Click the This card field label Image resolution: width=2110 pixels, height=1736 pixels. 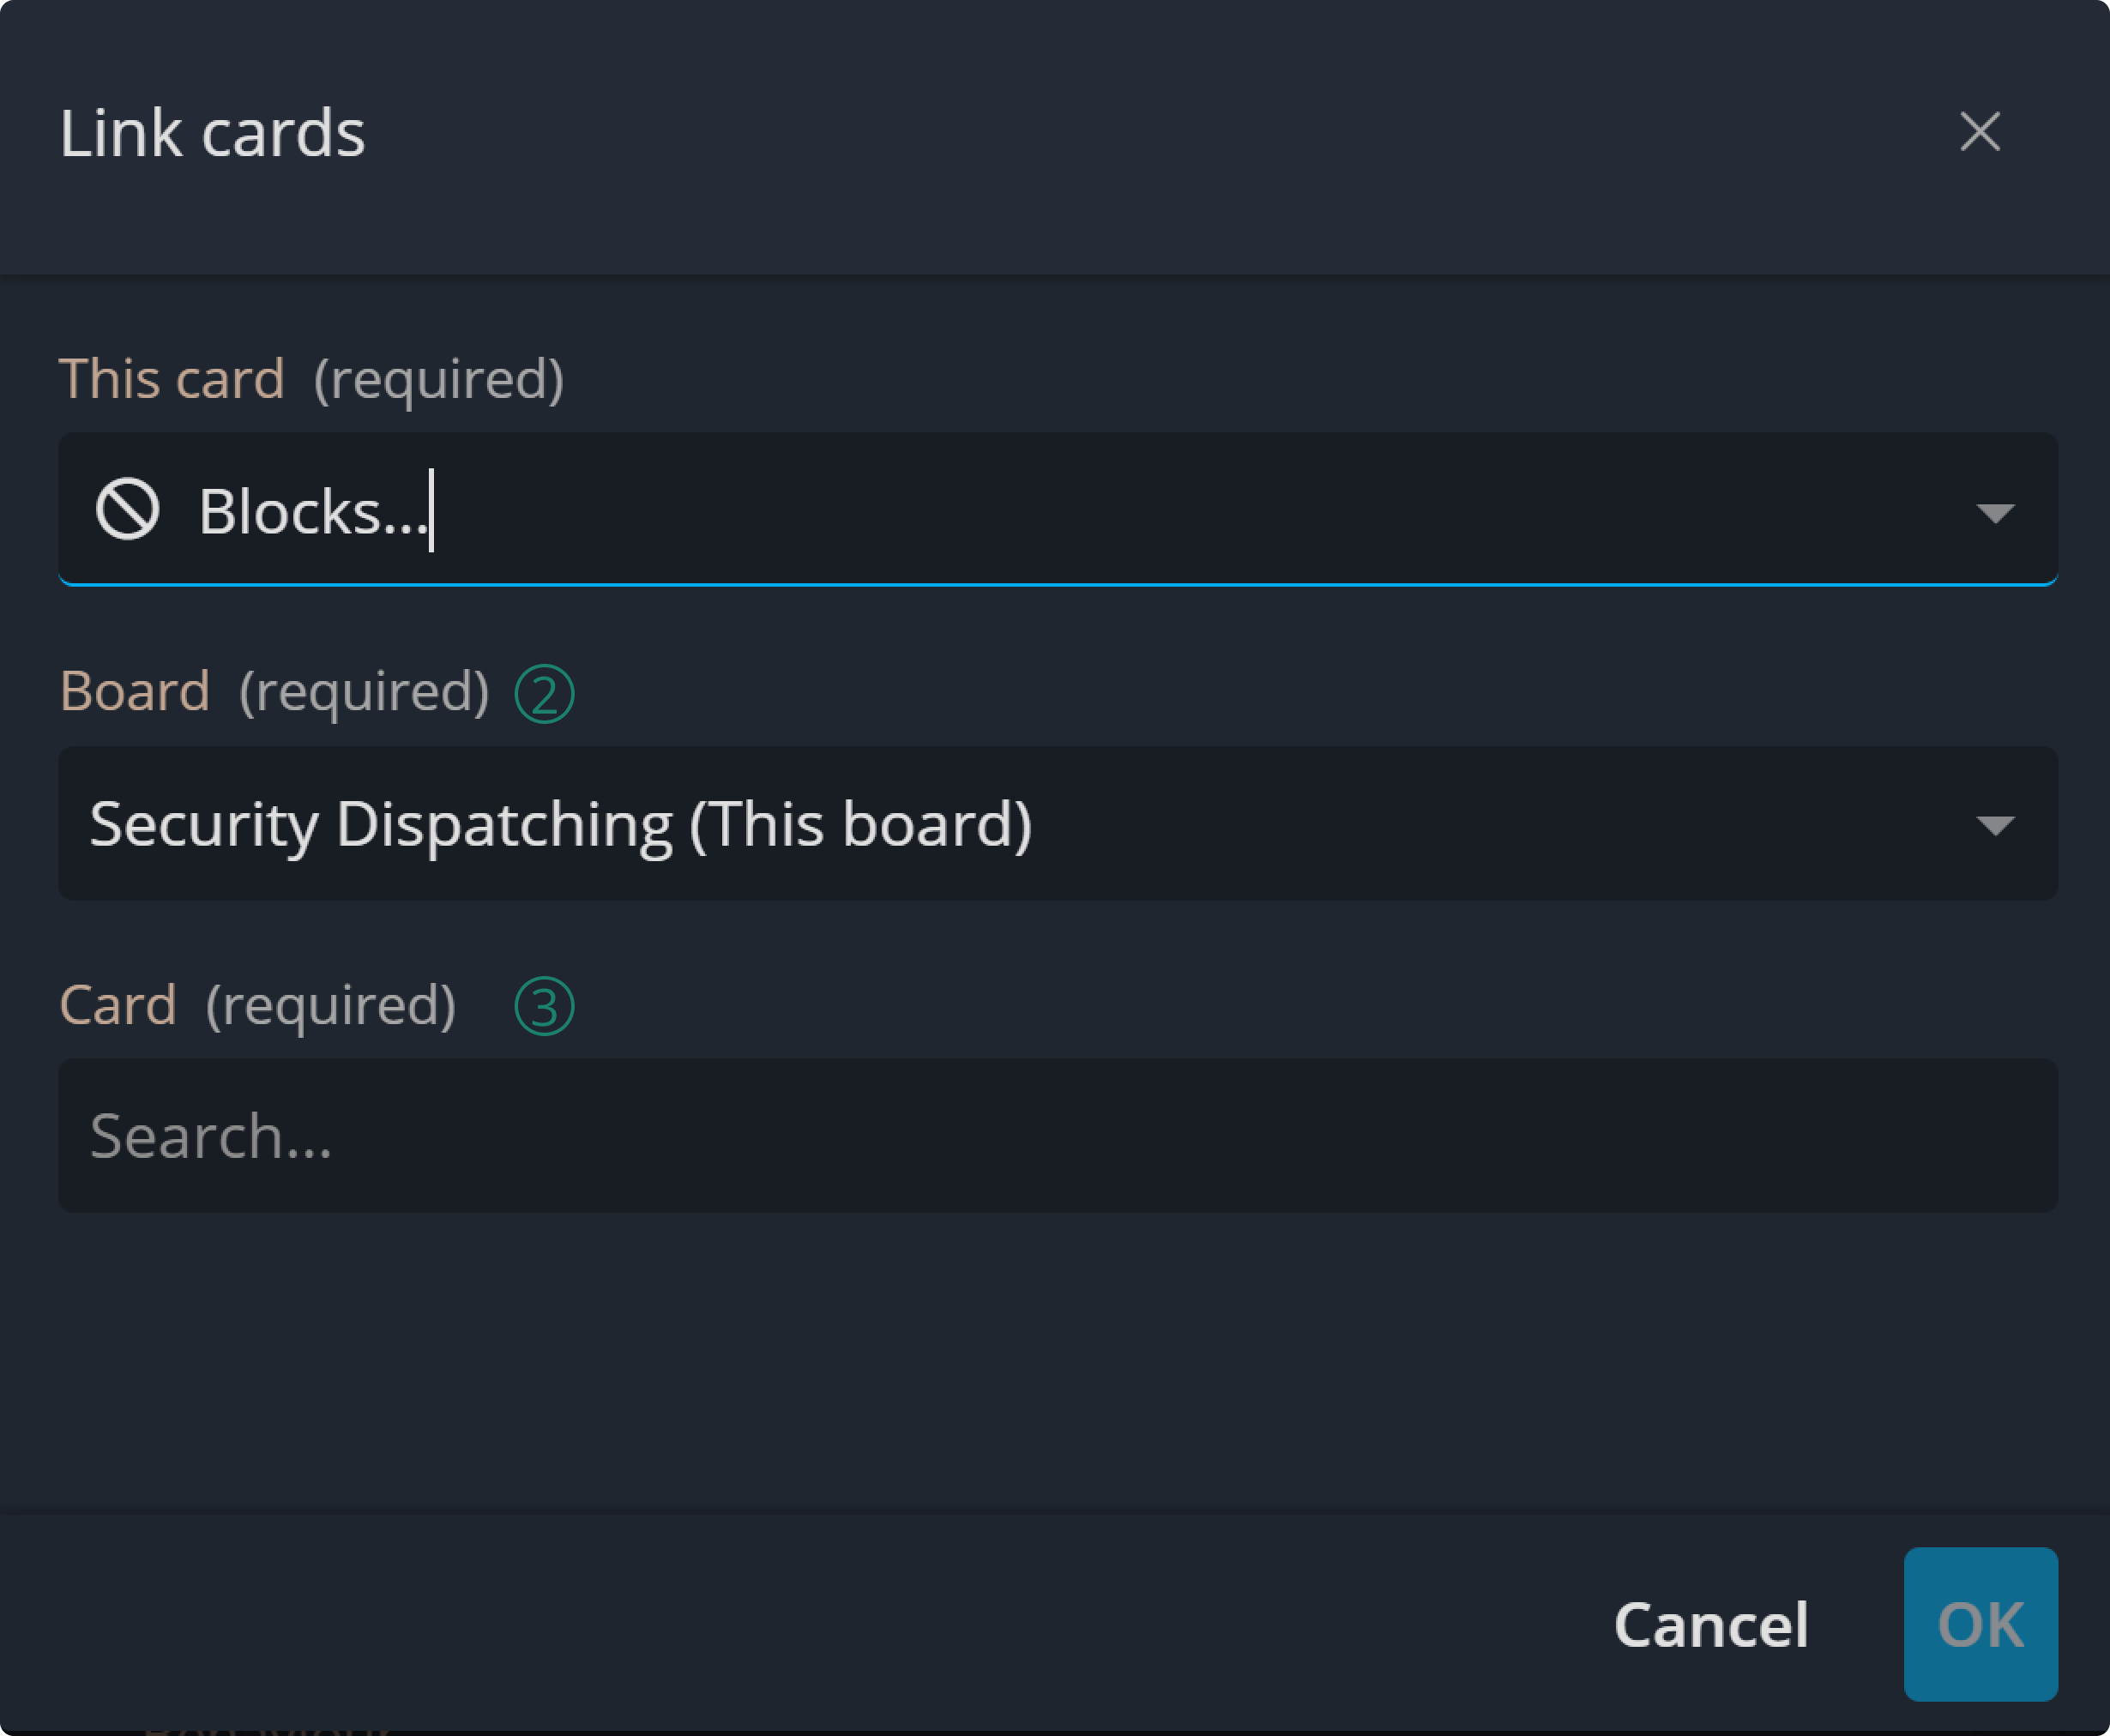tap(172, 379)
